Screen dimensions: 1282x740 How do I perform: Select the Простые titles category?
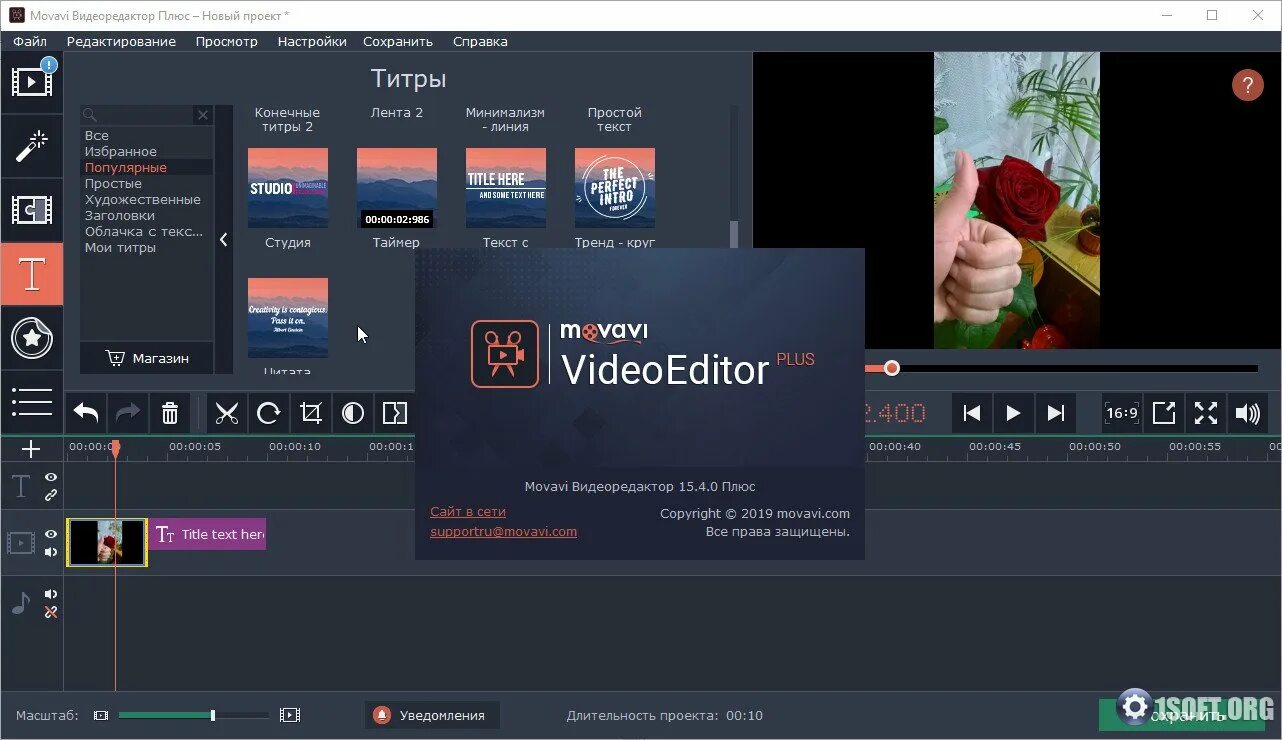[146, 183]
